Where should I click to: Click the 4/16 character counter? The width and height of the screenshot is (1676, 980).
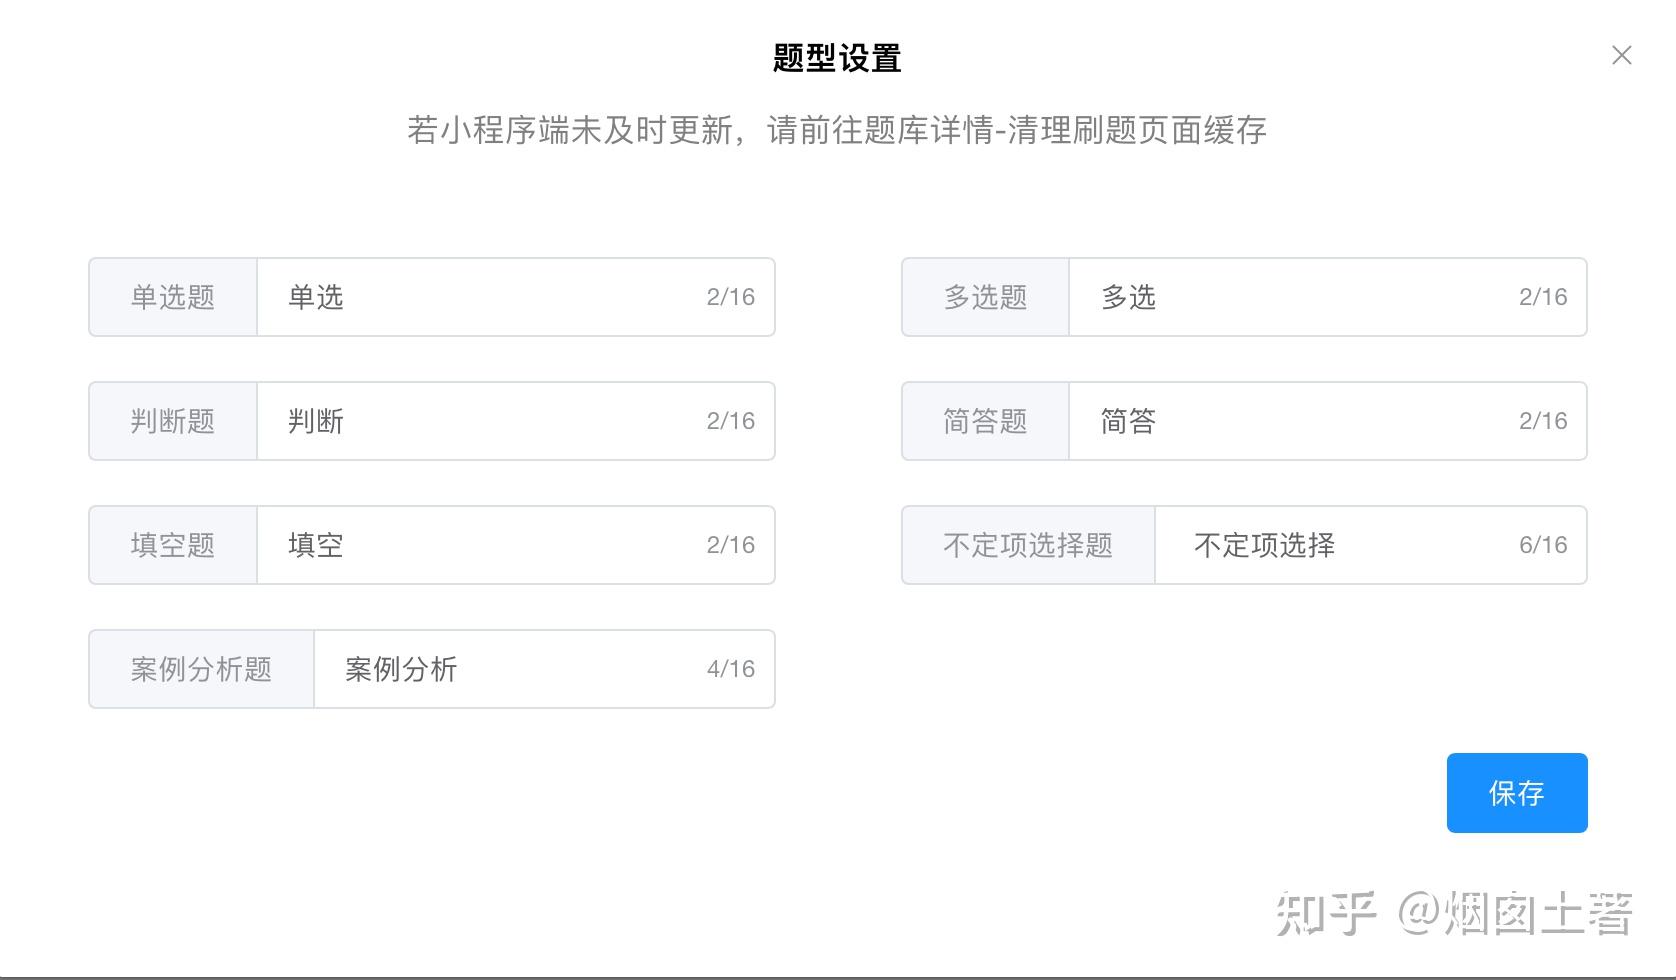[730, 669]
